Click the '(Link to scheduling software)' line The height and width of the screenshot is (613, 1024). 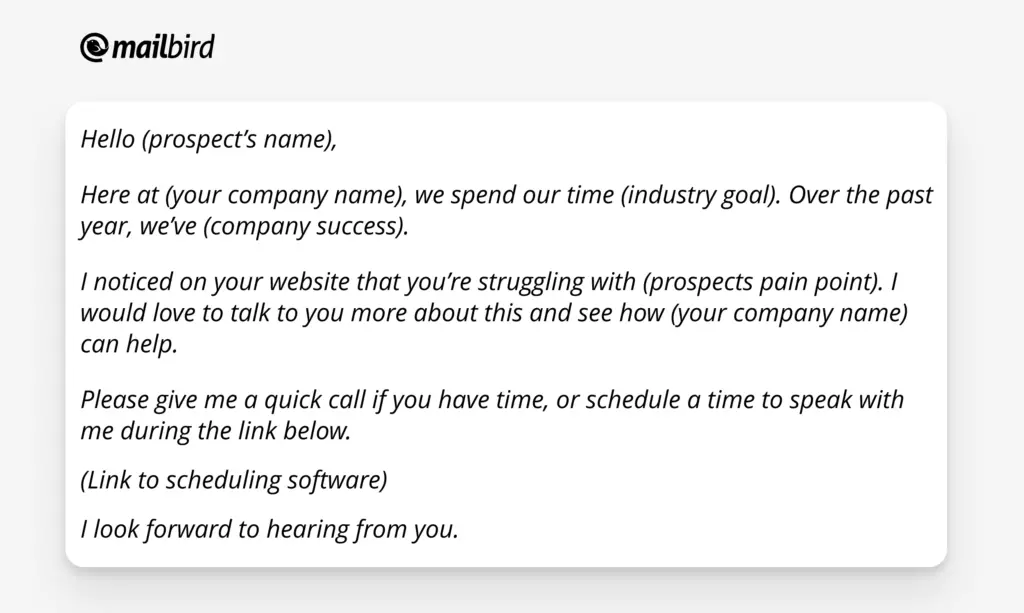tap(234, 480)
